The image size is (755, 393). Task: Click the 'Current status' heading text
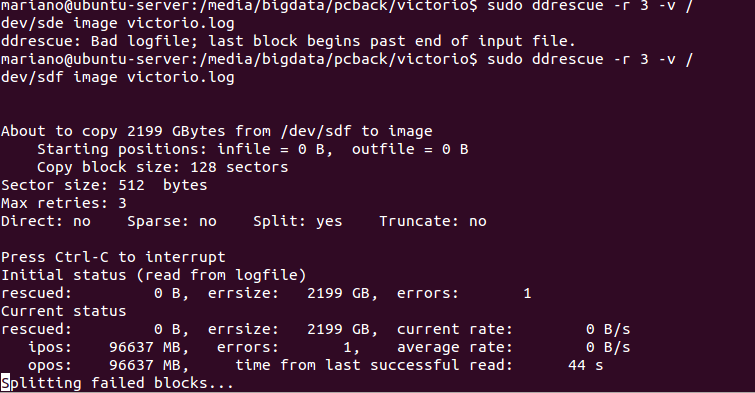(64, 311)
